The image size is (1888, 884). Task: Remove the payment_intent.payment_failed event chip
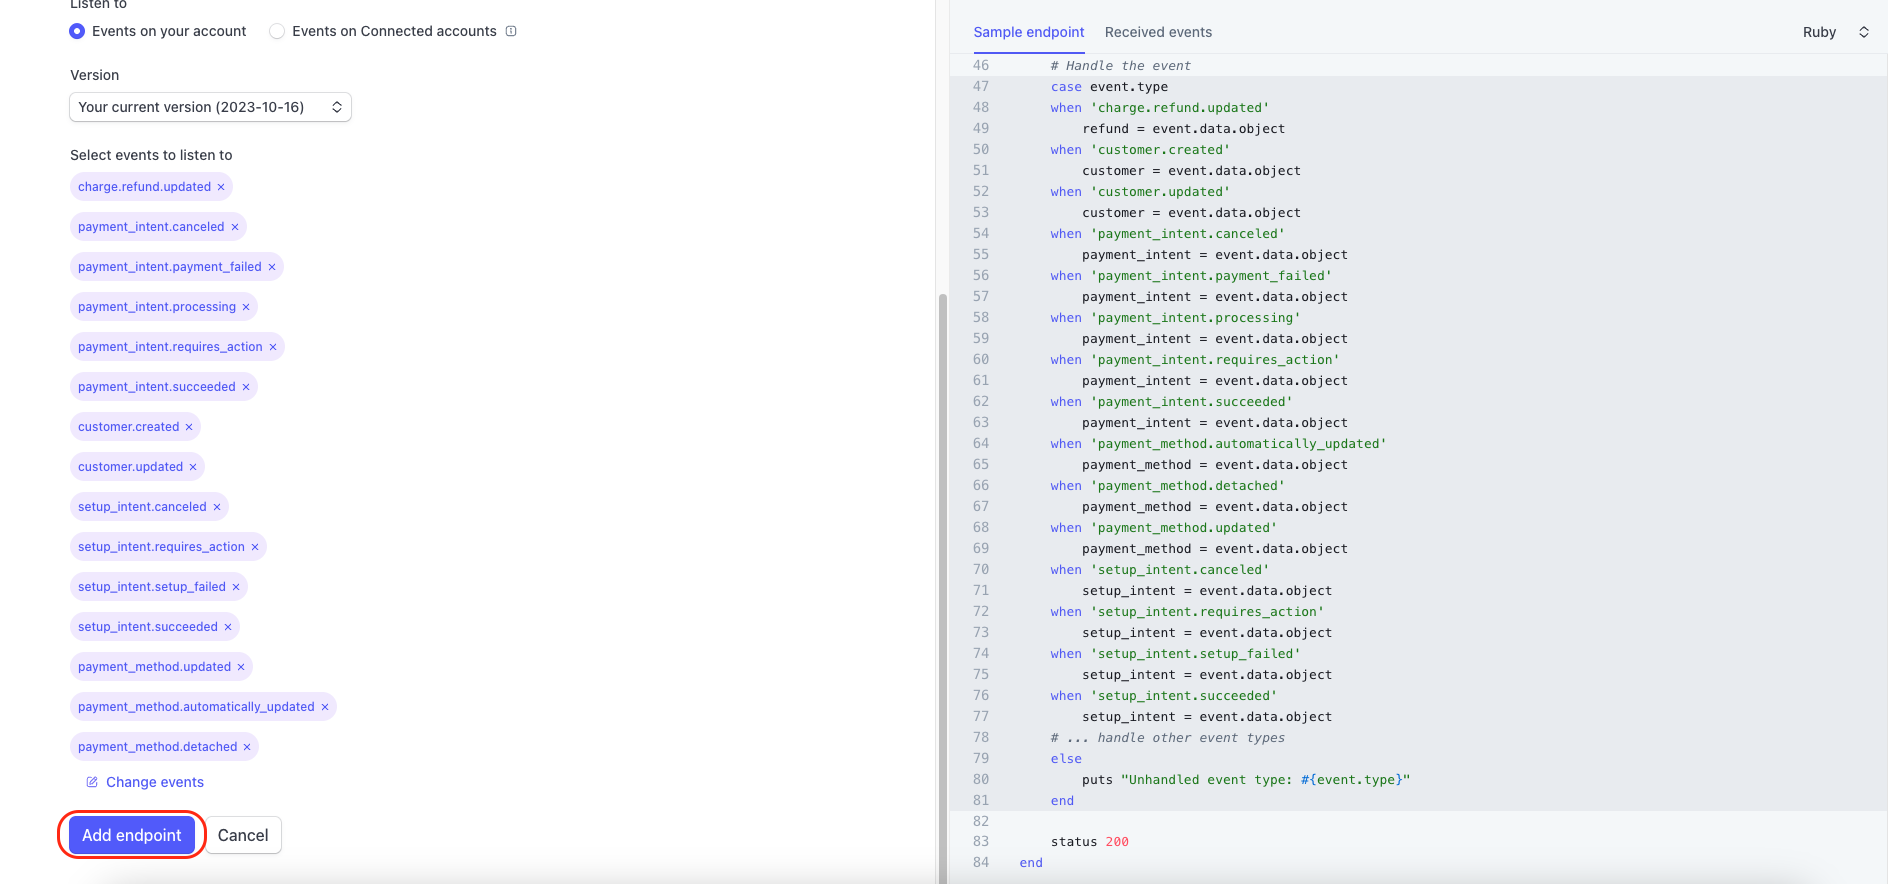(x=272, y=267)
